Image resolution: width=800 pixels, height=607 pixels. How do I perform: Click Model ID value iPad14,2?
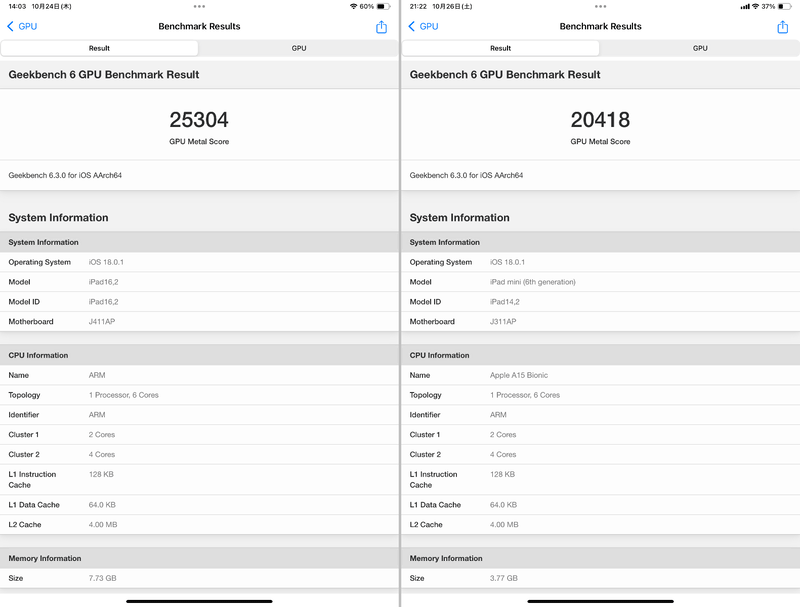click(505, 302)
